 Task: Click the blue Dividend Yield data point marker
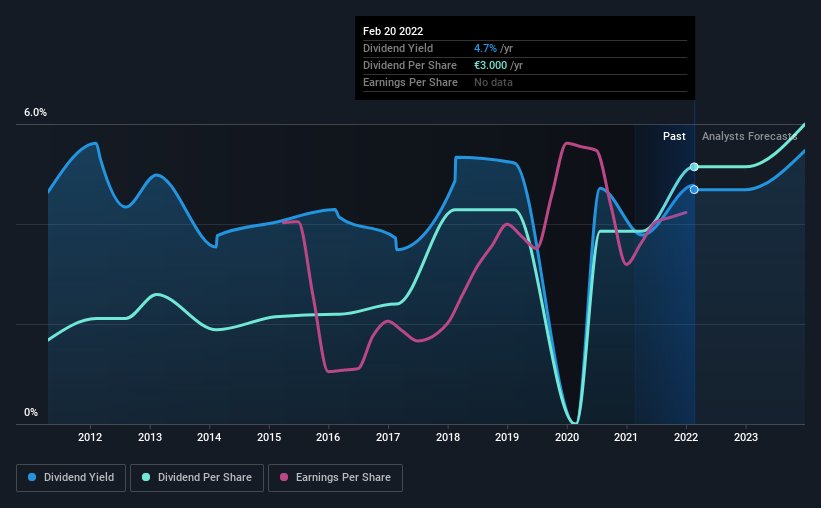694,190
